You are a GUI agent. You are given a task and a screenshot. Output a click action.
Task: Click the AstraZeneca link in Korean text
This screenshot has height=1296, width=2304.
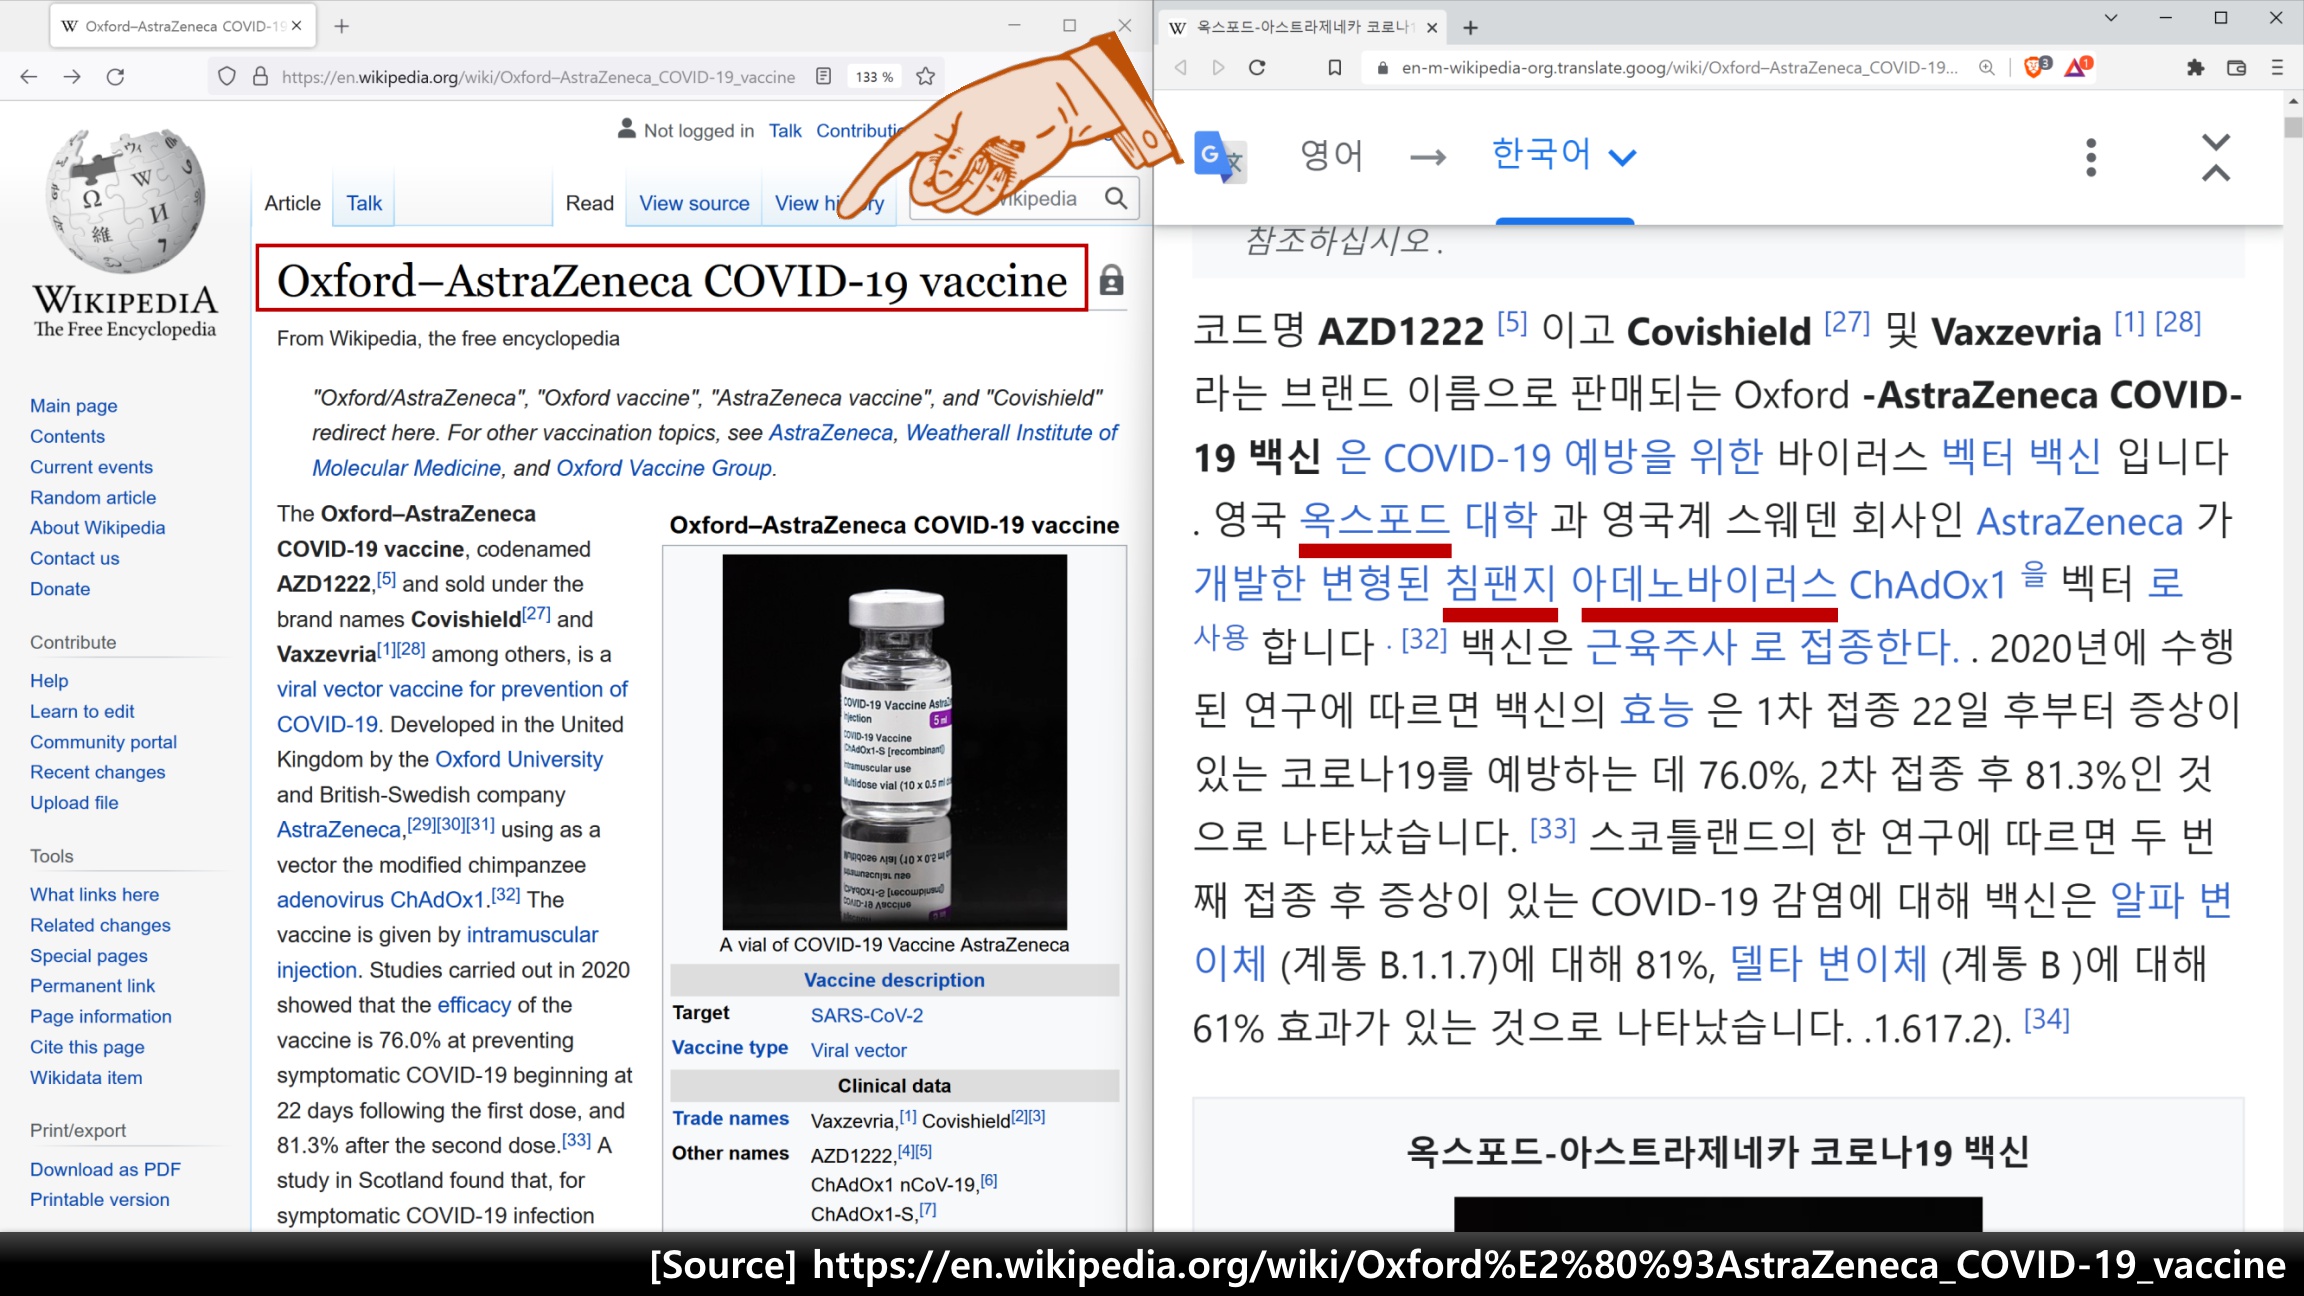(2080, 521)
